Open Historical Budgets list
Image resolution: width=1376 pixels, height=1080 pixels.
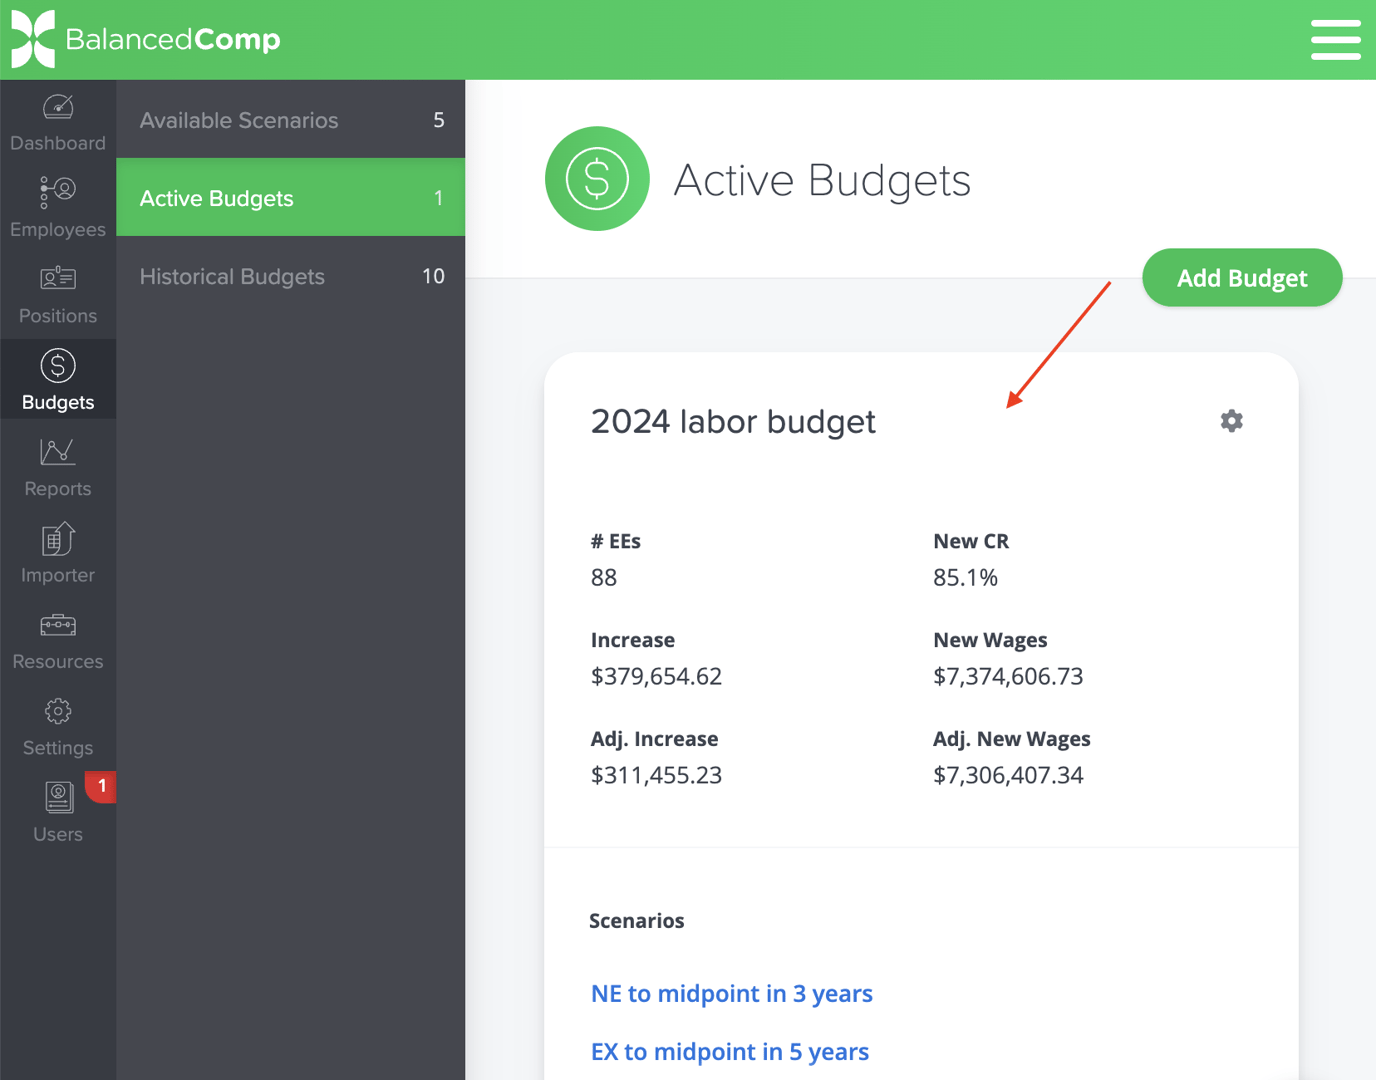[x=291, y=276]
